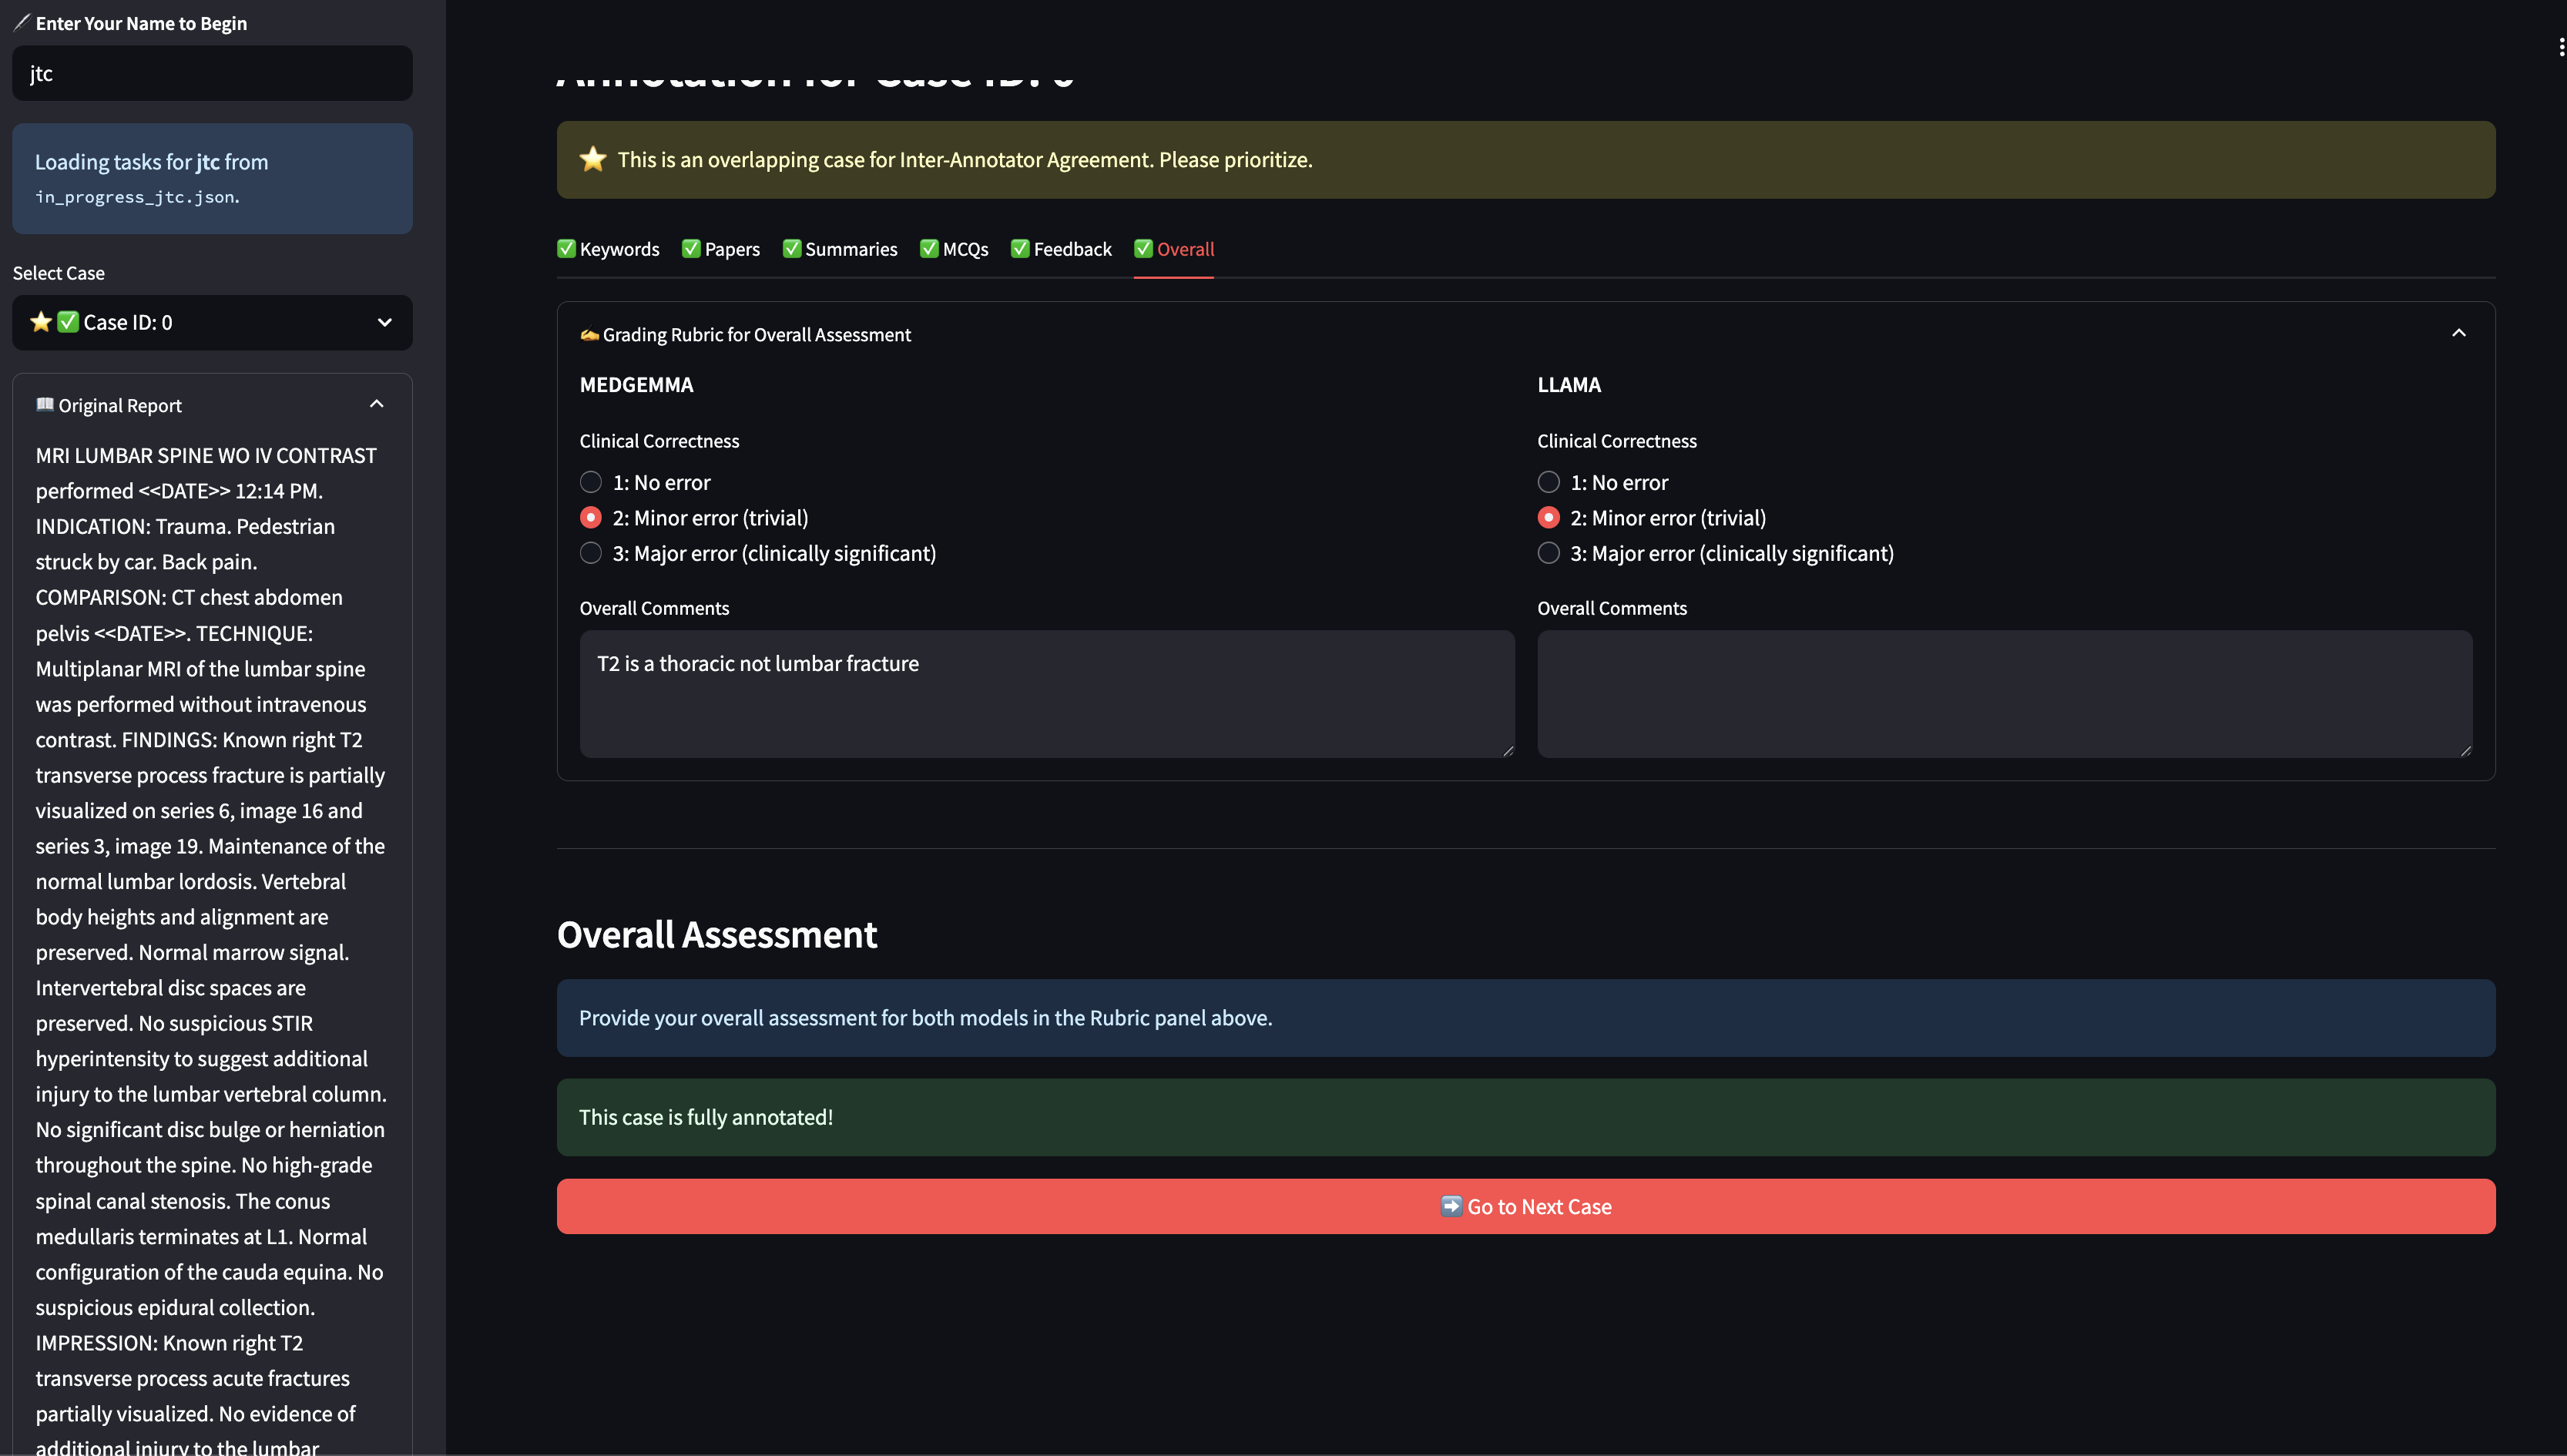Select LLAMA 3: Major error option
This screenshot has width=2567, height=1456.
point(1548,553)
